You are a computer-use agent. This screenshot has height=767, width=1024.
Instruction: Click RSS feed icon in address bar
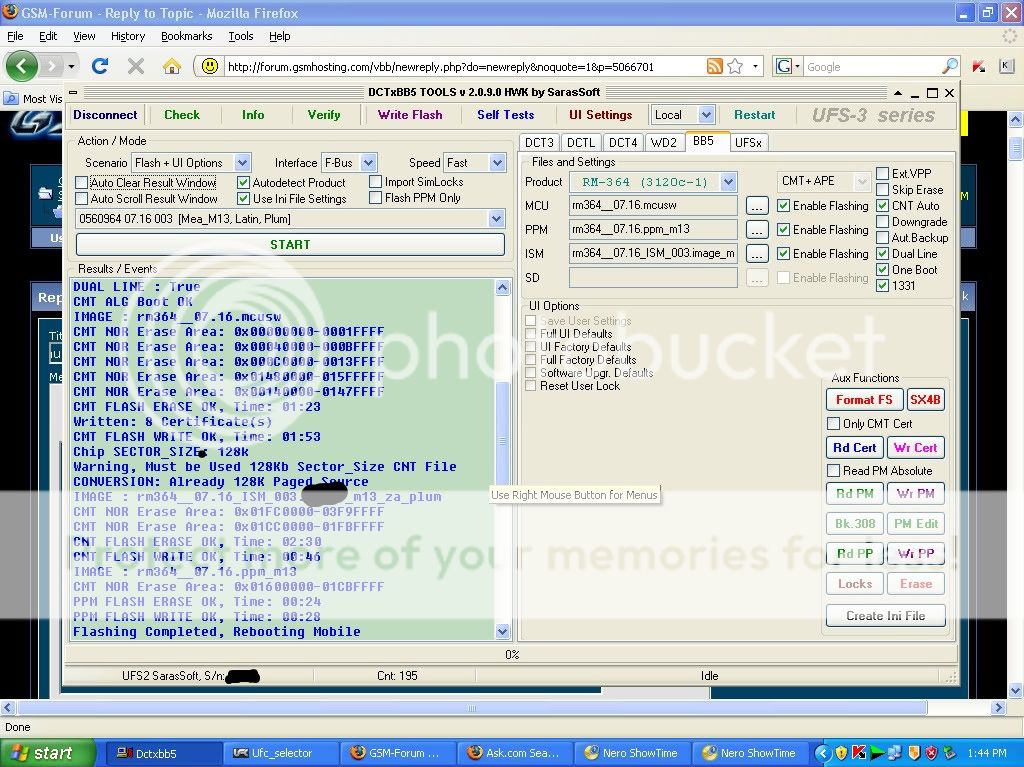[714, 66]
